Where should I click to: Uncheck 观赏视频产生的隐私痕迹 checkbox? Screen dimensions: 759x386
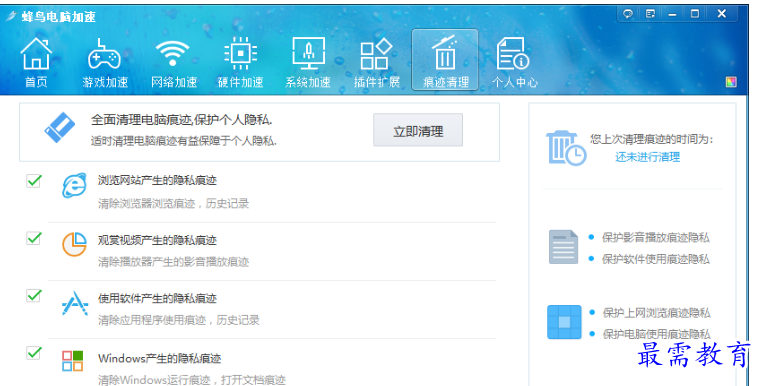33,238
